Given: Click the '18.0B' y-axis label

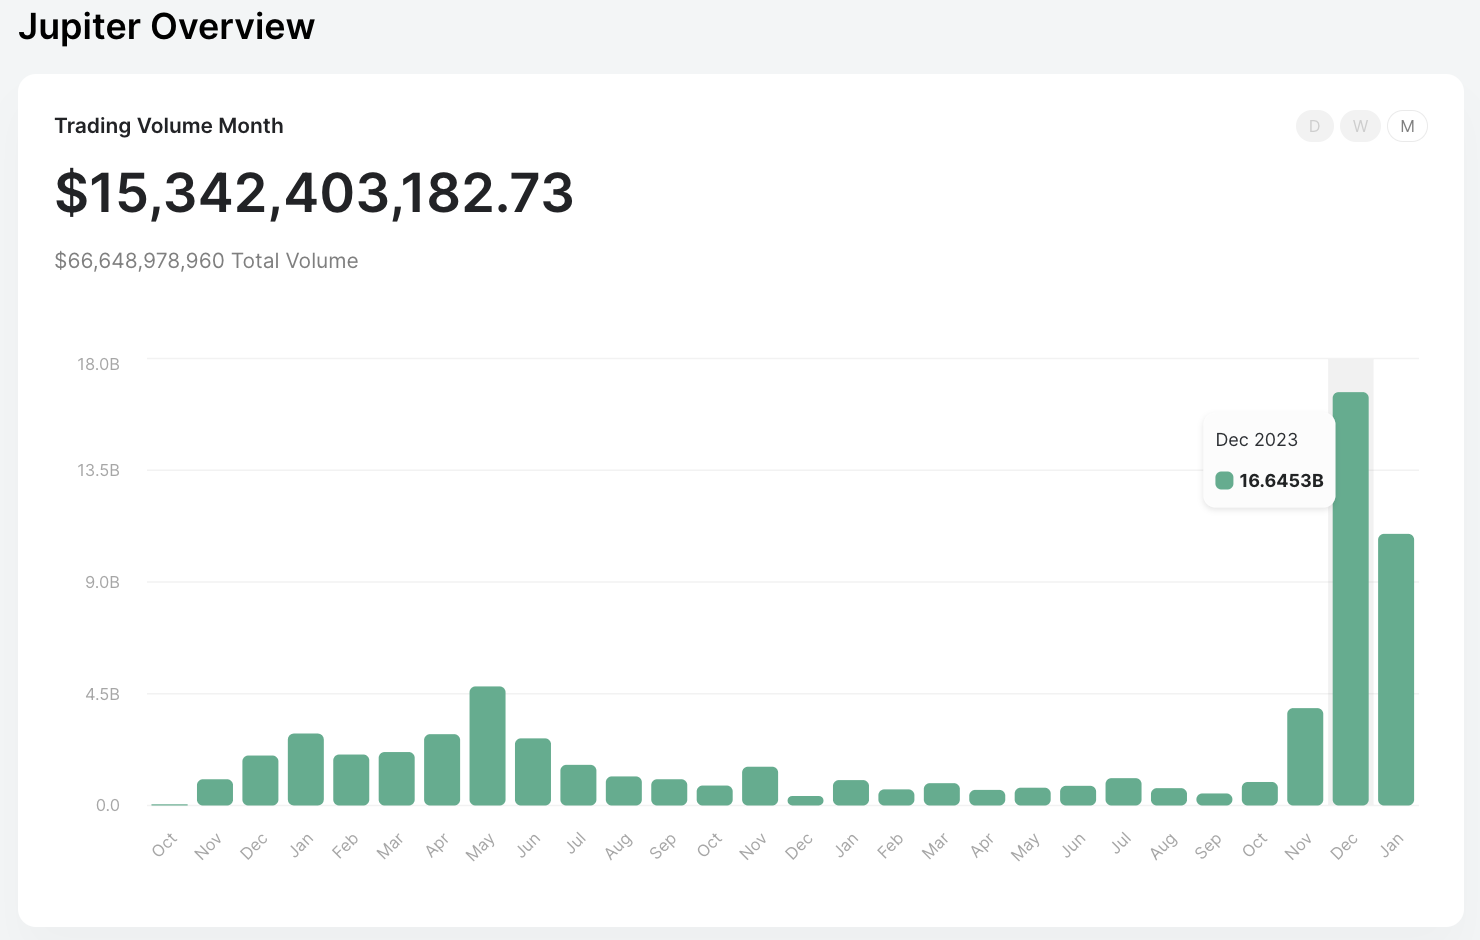Looking at the screenshot, I should coord(99,364).
